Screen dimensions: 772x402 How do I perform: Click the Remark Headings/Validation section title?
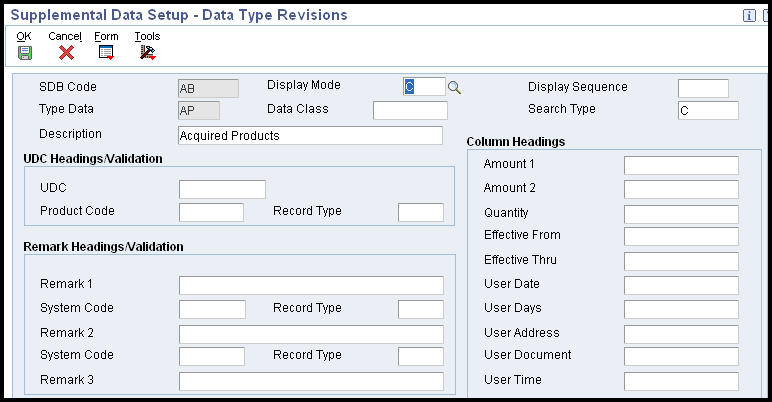coord(103,247)
